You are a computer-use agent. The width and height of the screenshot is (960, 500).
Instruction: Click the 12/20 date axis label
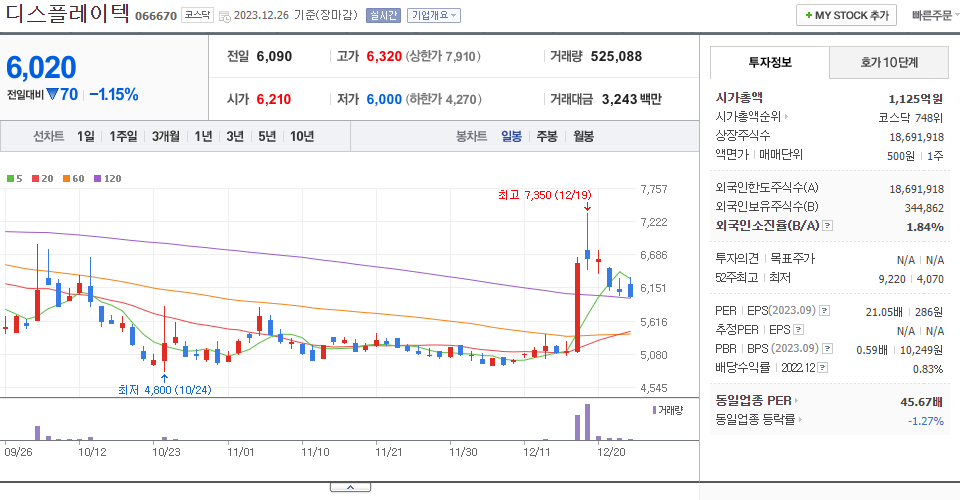coord(611,452)
